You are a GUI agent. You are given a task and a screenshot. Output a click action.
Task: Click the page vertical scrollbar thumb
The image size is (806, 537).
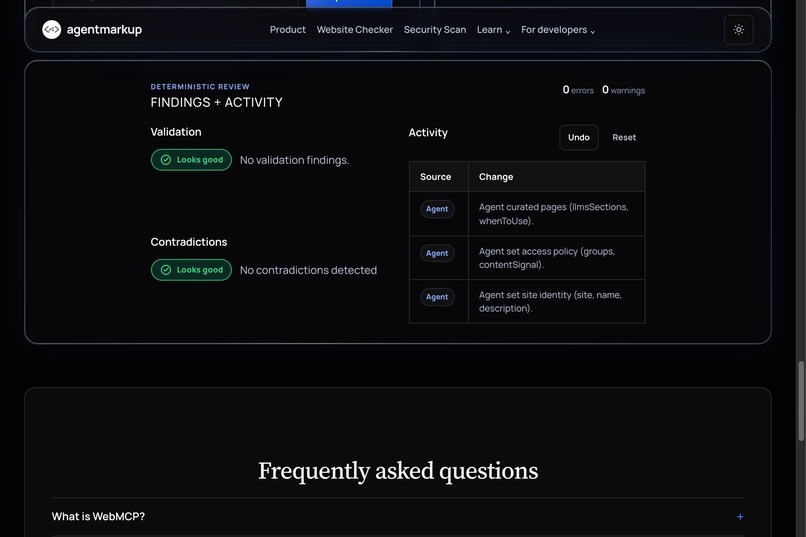tap(801, 401)
